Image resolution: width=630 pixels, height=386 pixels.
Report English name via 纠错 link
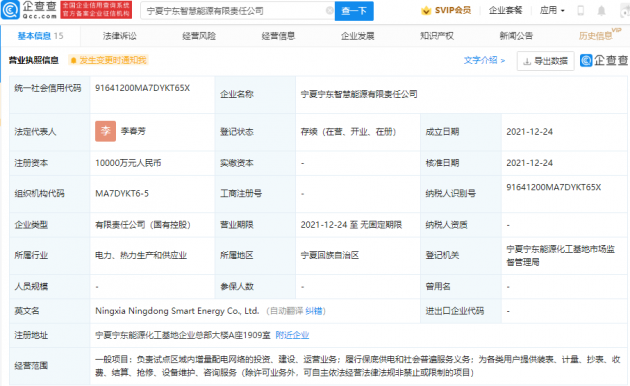[313, 311]
